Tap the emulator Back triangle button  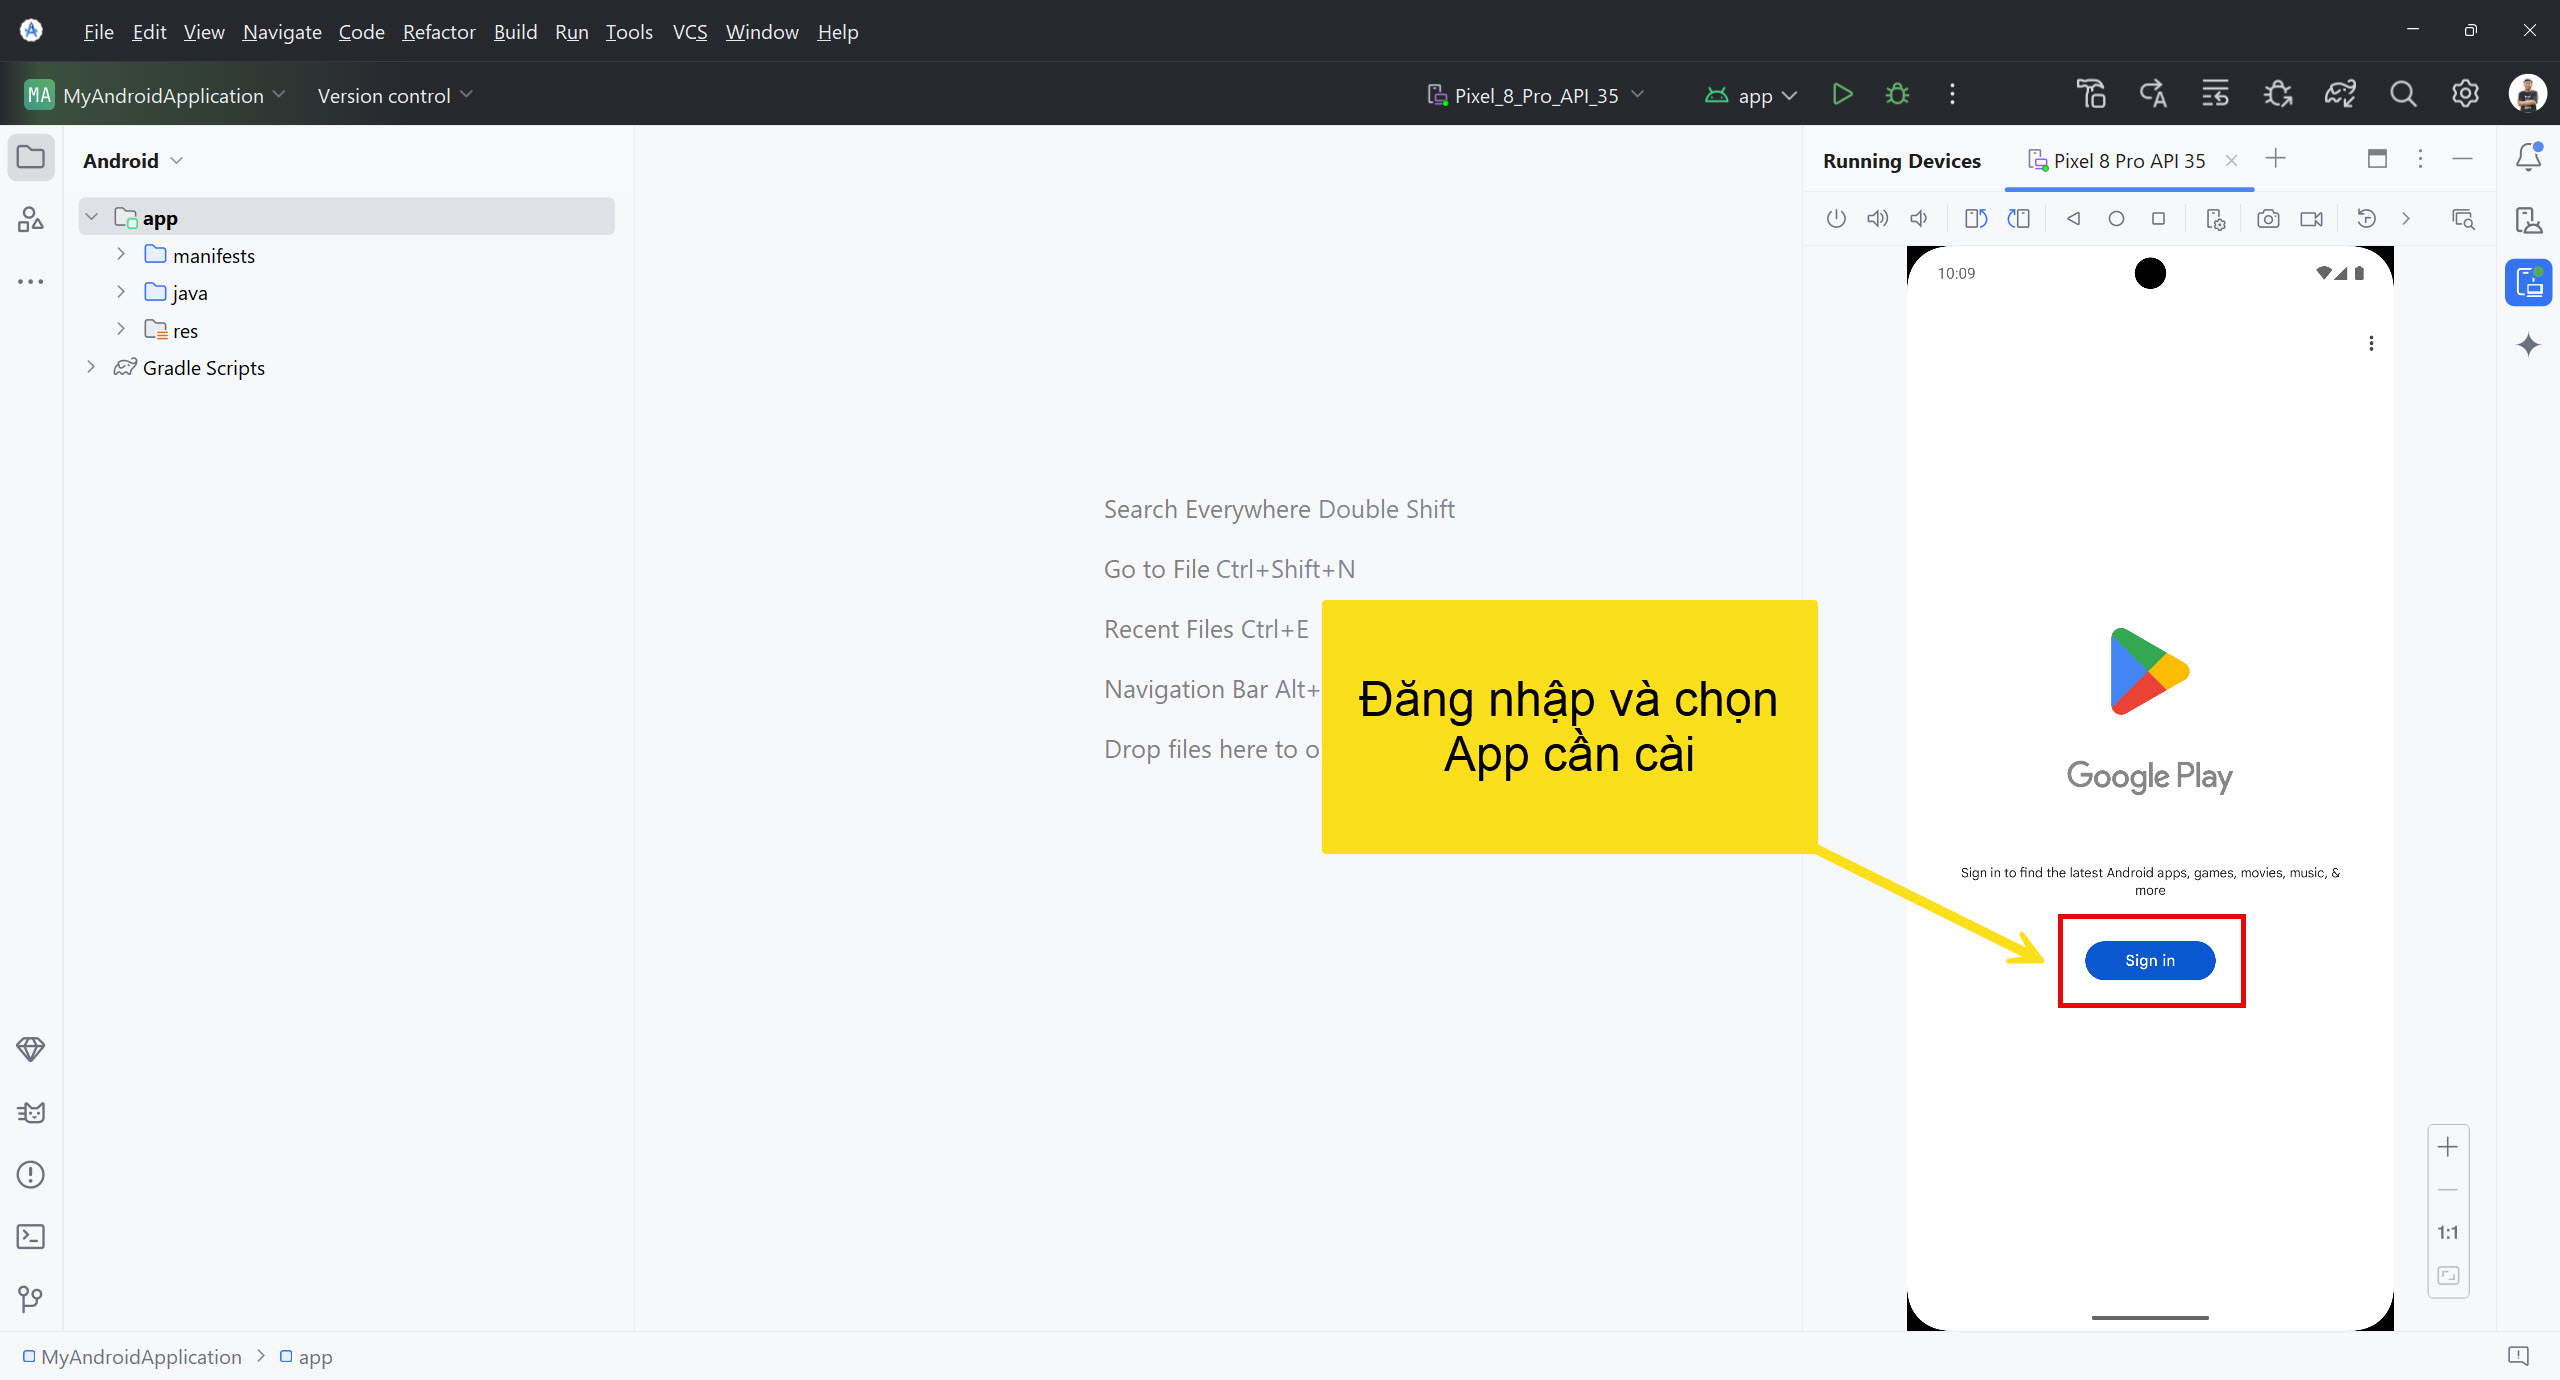coord(2074,218)
